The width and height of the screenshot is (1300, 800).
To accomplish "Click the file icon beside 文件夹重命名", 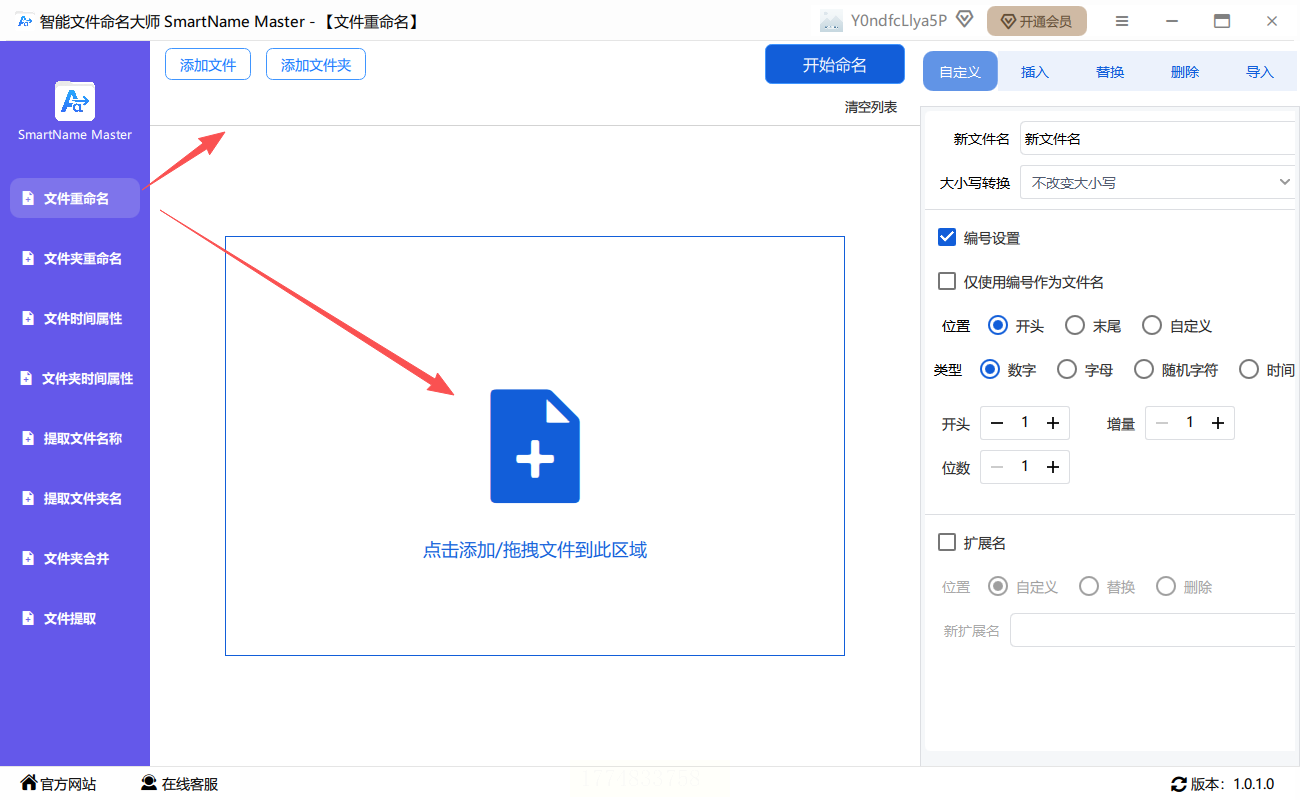I will [28, 258].
